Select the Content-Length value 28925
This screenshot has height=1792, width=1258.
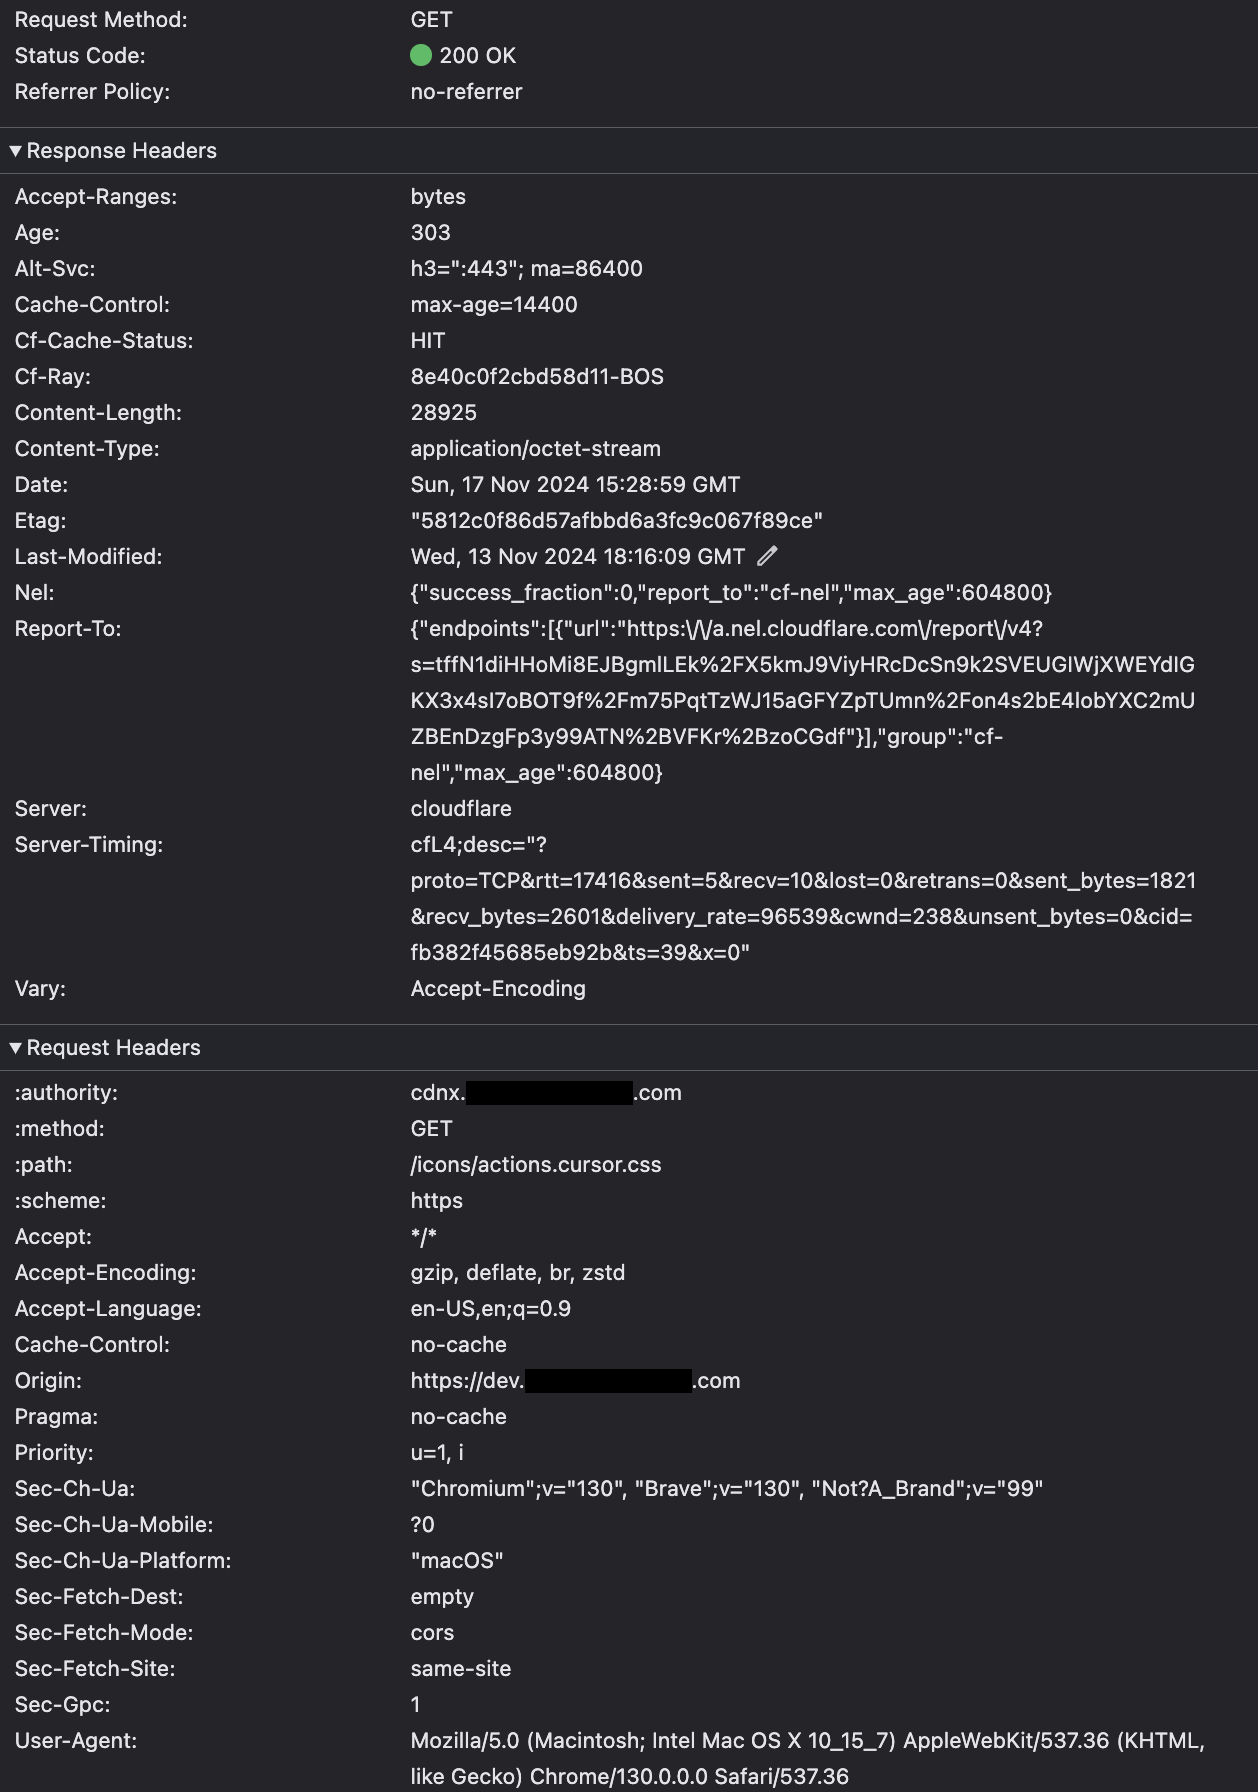[x=444, y=412]
